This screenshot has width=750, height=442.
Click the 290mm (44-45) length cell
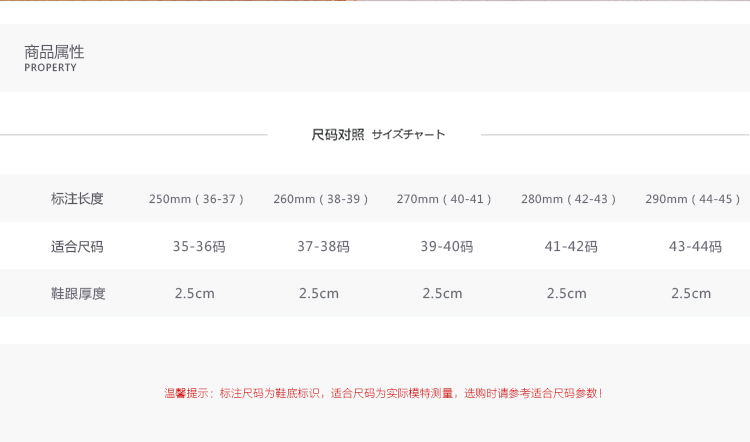[692, 199]
